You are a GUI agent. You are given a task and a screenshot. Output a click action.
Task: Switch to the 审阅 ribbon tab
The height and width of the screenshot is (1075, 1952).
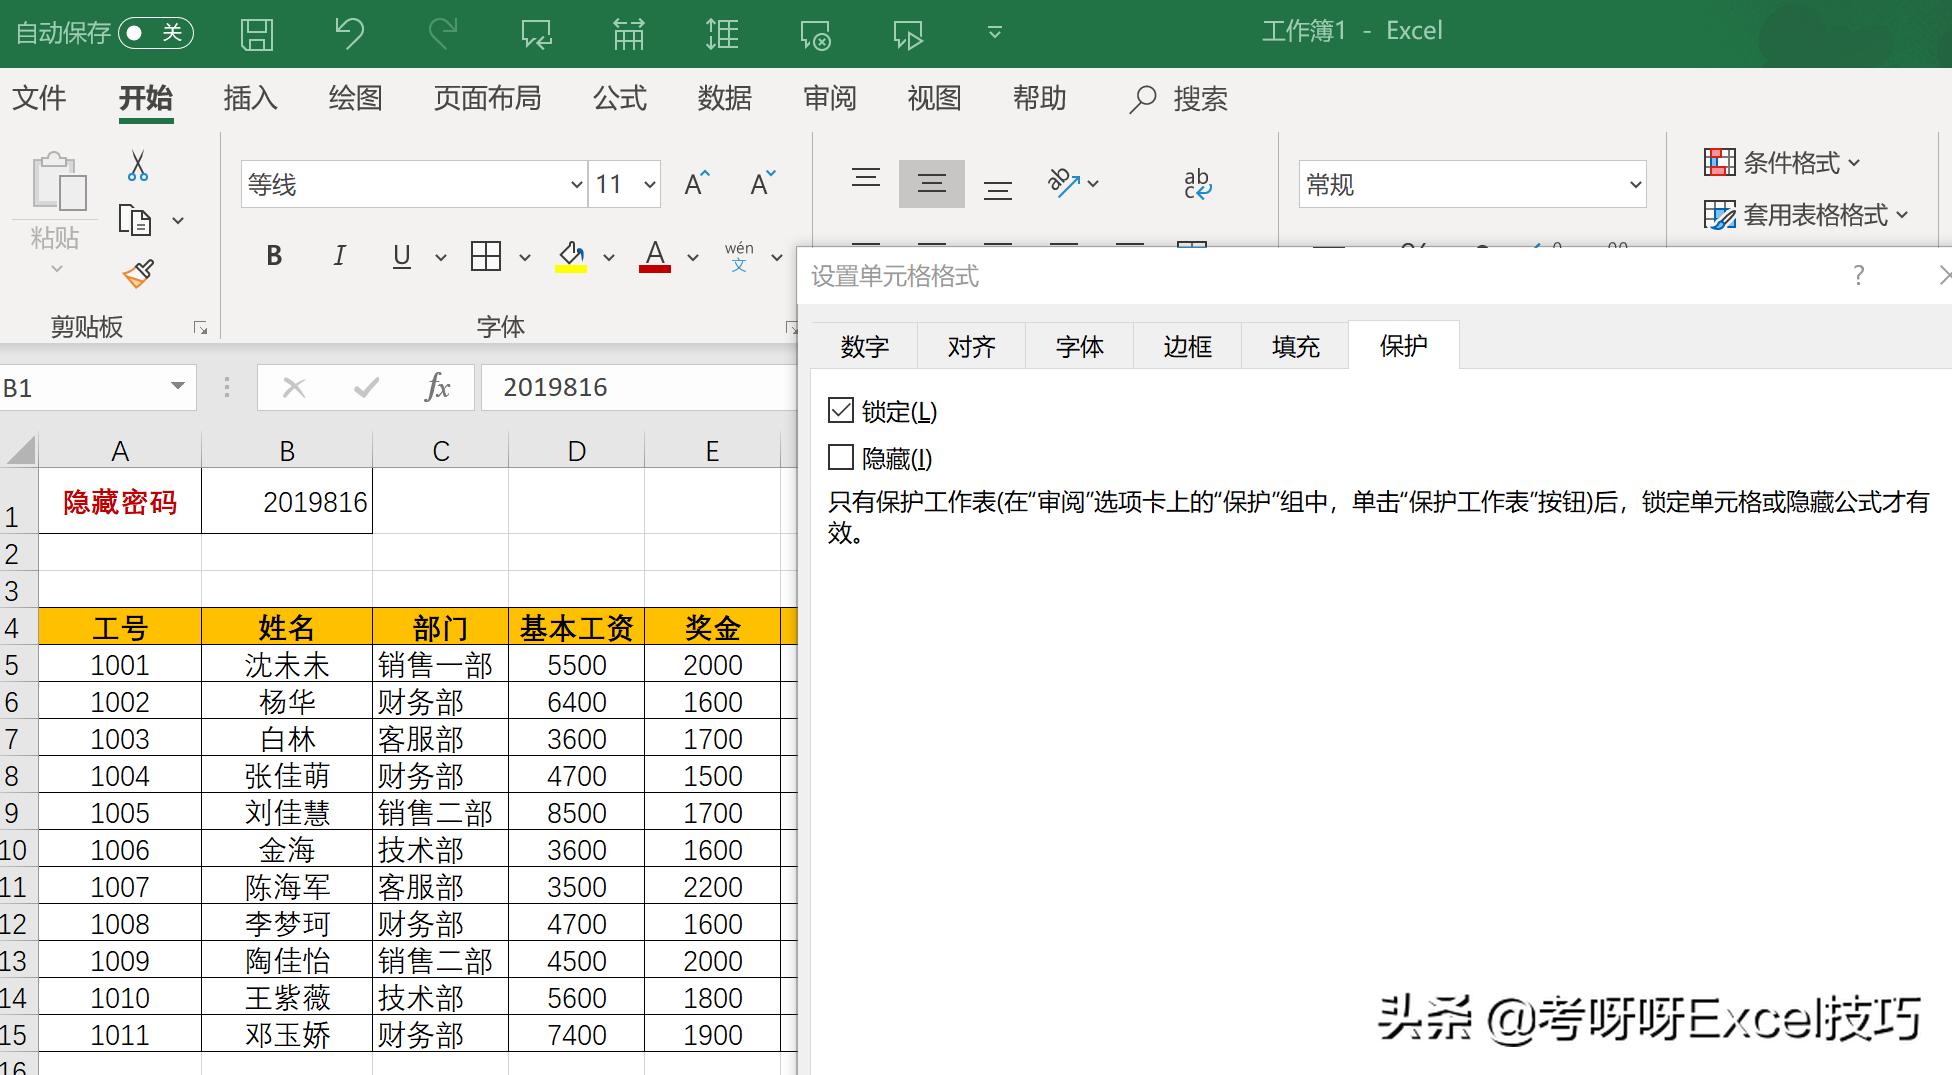[x=829, y=98]
